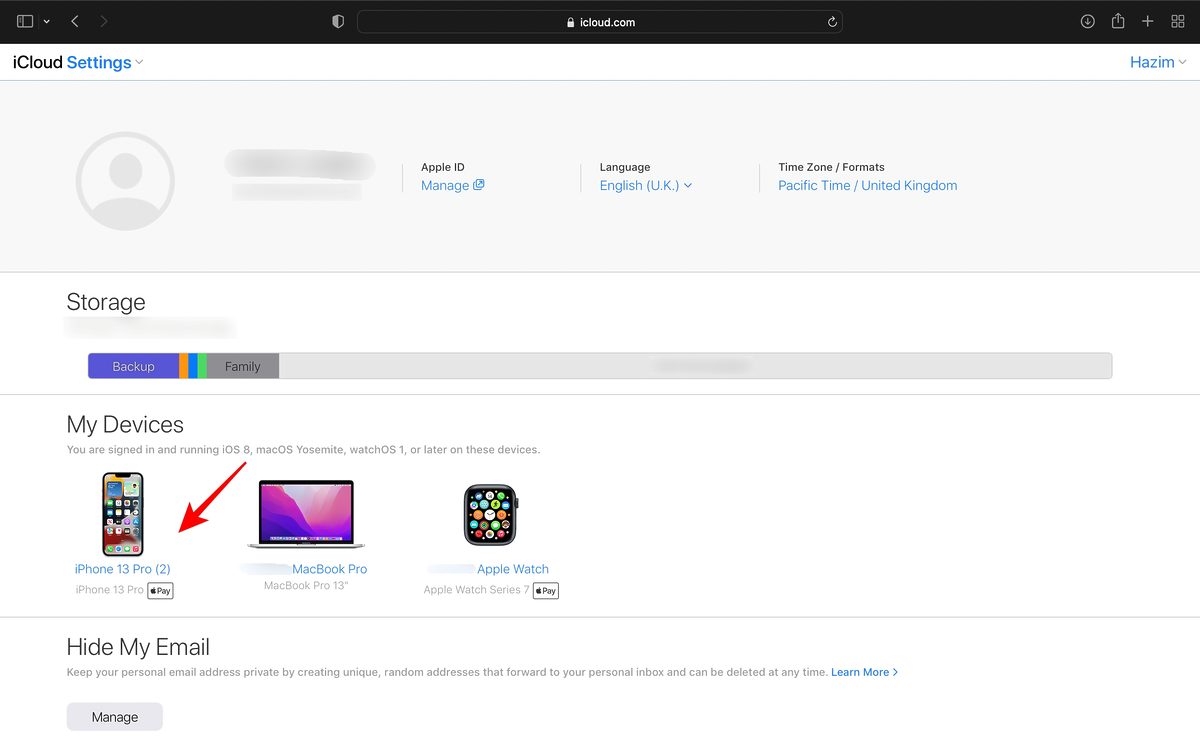
Task: Open the MacBook Pro device link
Action: pos(329,569)
